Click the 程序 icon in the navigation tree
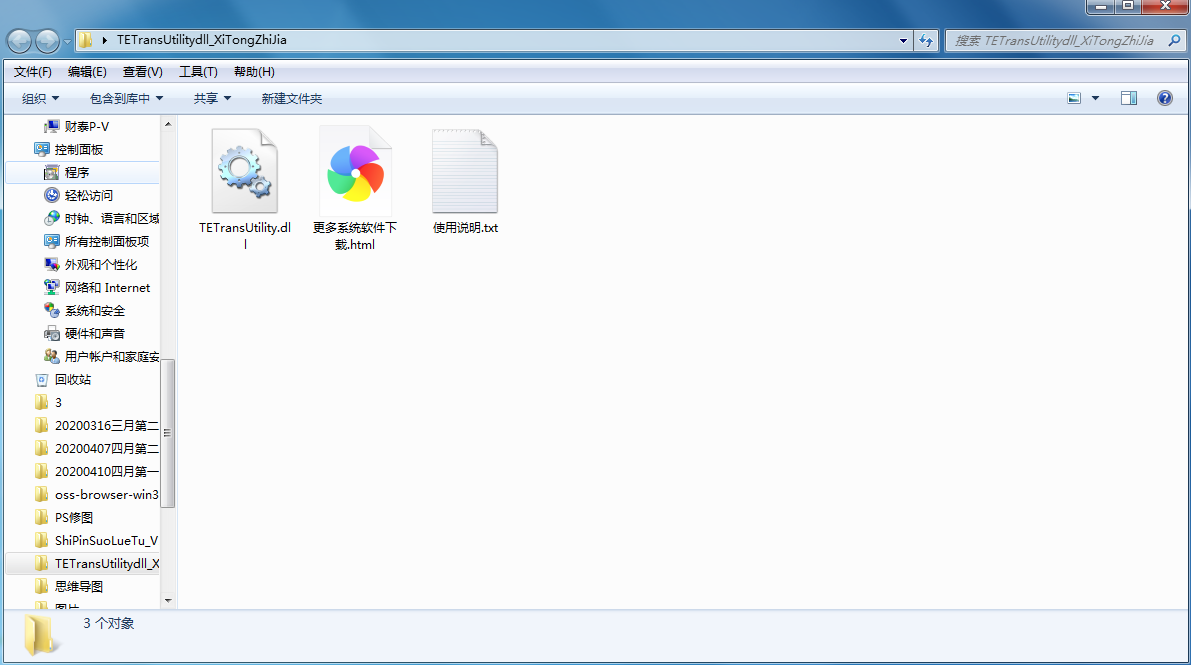The width and height of the screenshot is (1191, 665). (52, 173)
